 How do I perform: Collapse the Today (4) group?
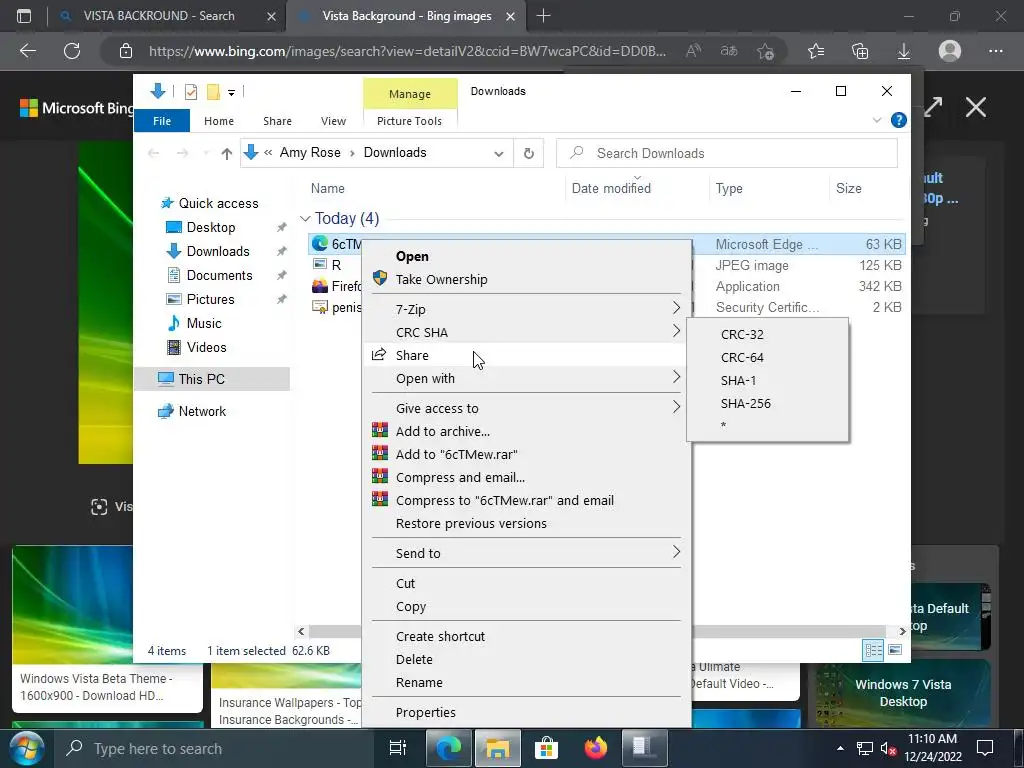(x=305, y=219)
